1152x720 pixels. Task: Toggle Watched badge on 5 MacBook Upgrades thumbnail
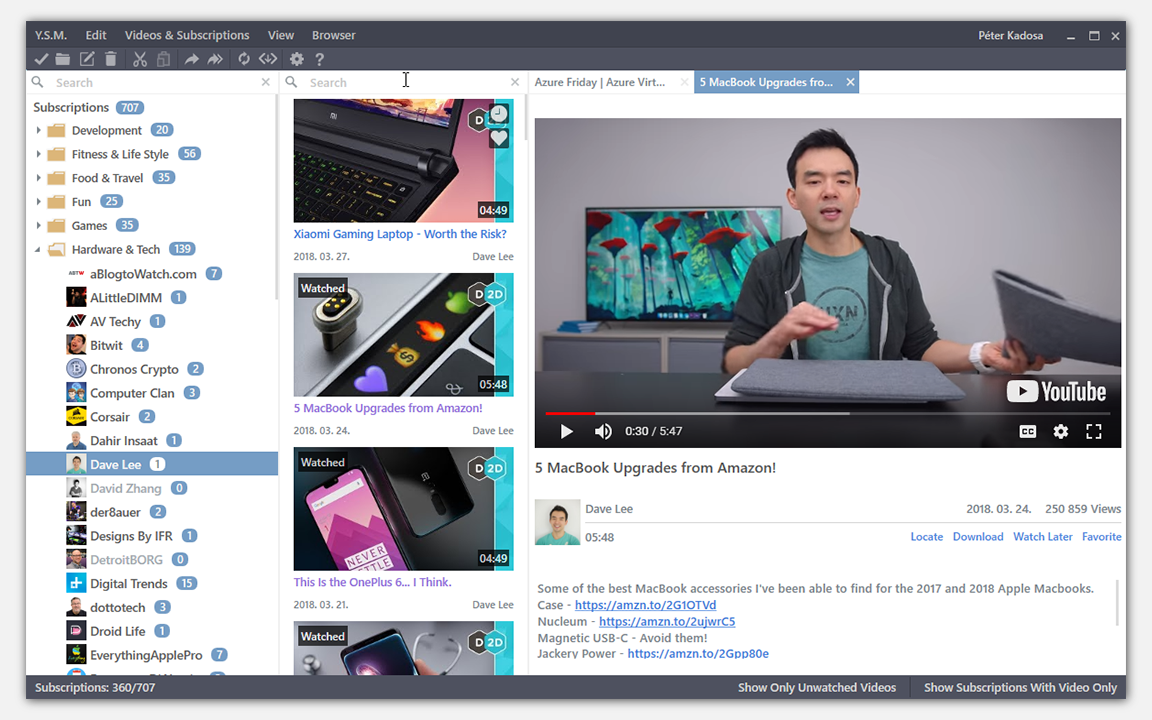point(323,288)
